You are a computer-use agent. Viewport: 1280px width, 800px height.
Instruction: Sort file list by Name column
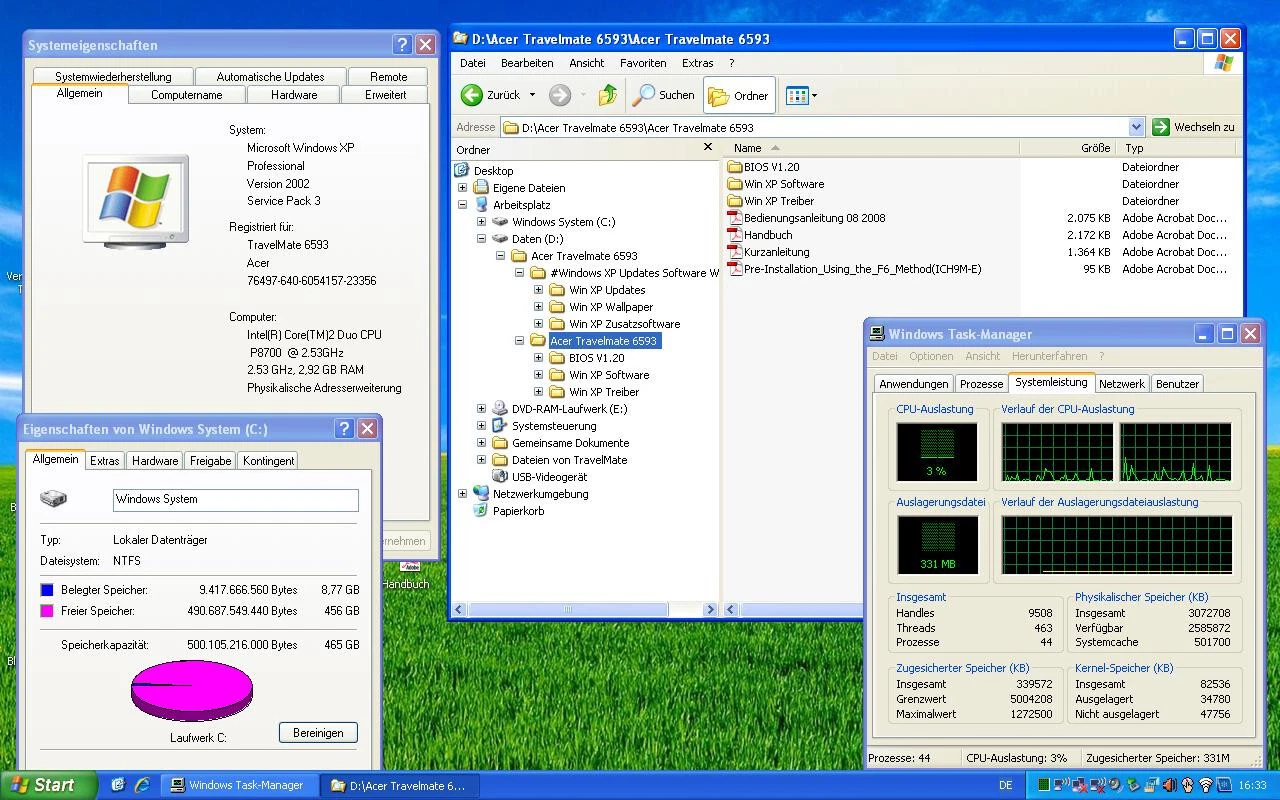click(x=870, y=148)
